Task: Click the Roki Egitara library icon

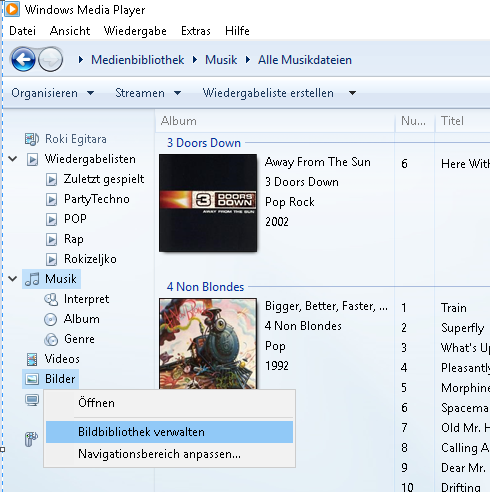Action: [32, 139]
